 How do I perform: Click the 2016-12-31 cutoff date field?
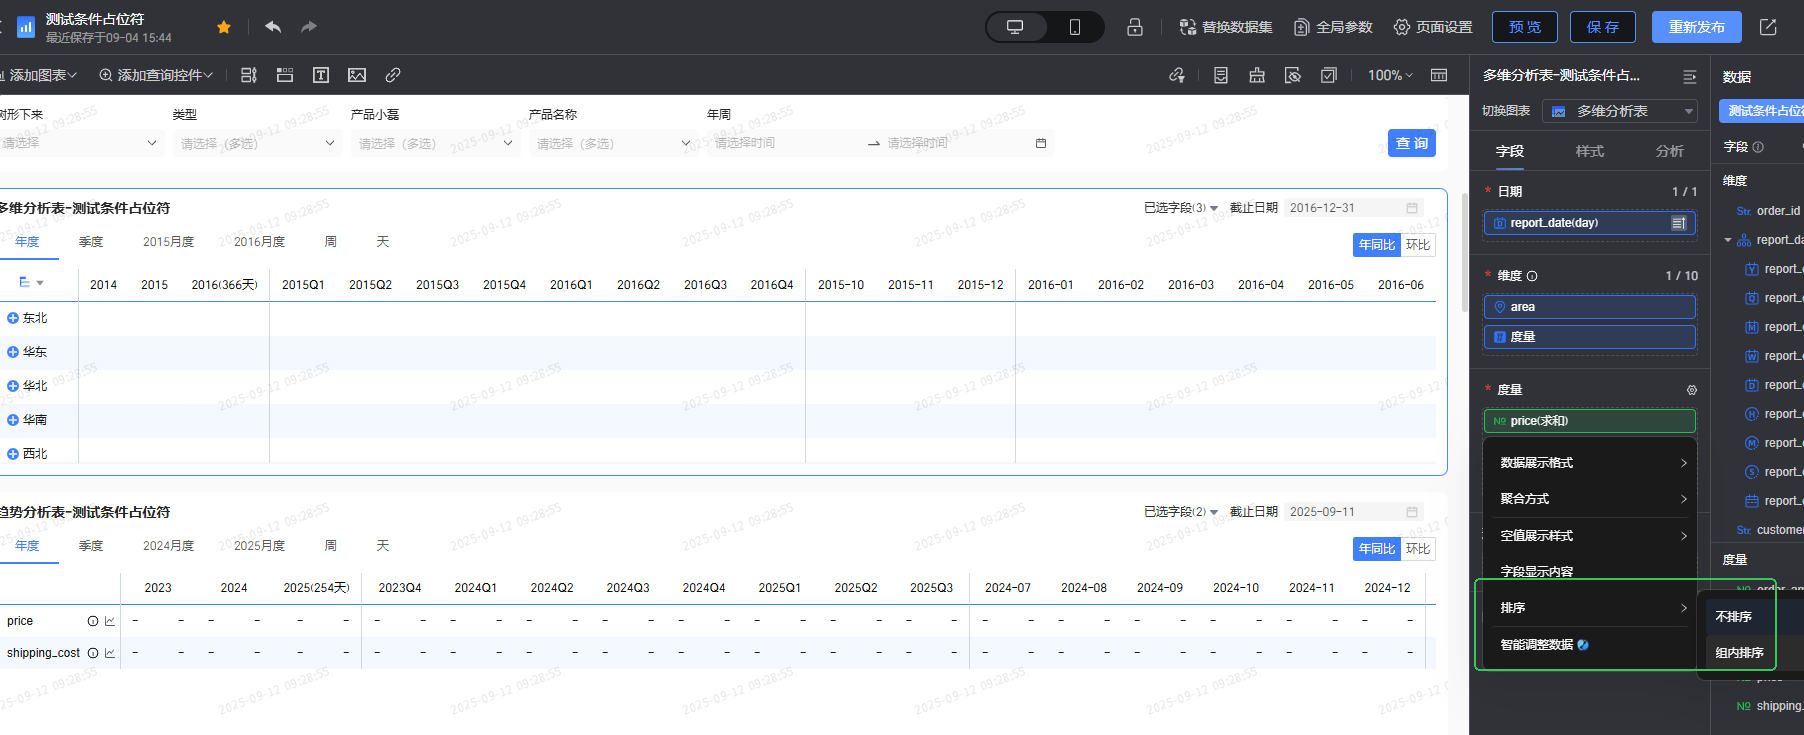pyautogui.click(x=1352, y=208)
